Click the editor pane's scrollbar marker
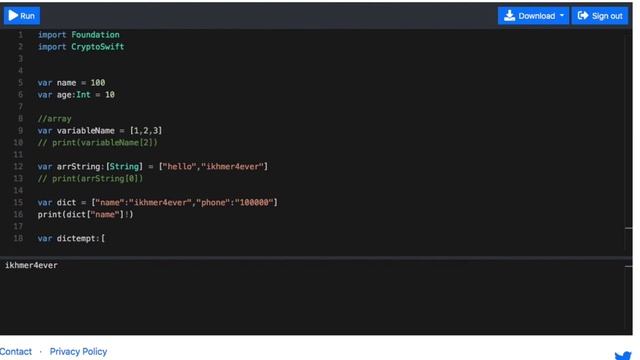The image size is (640, 360). tap(629, 228)
